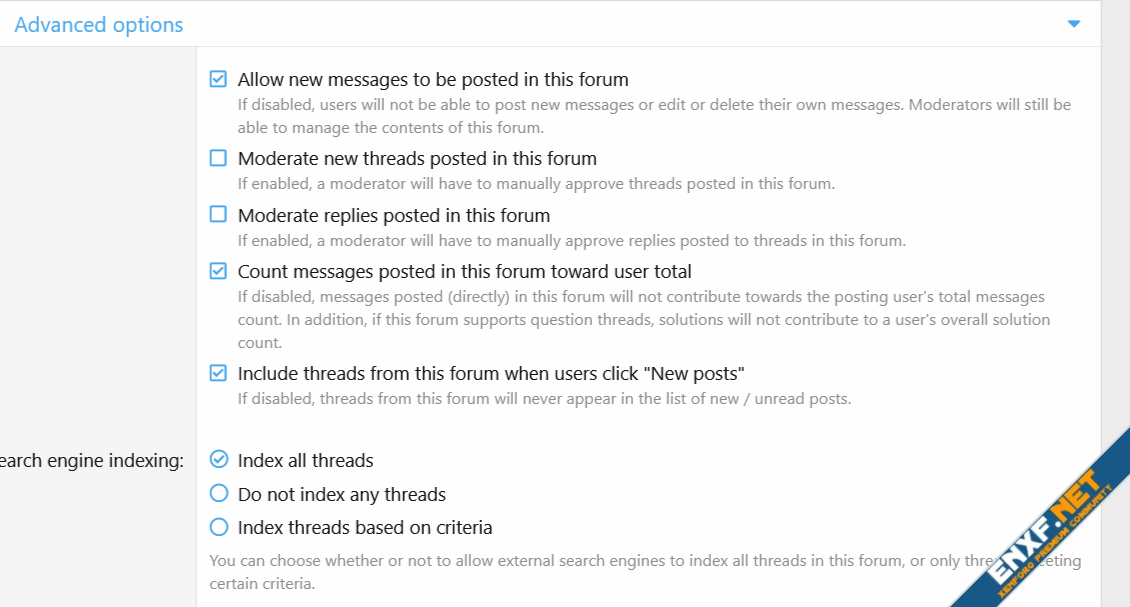Enable Moderate new threads checkbox
The width and height of the screenshot is (1130, 607).
click(x=218, y=158)
